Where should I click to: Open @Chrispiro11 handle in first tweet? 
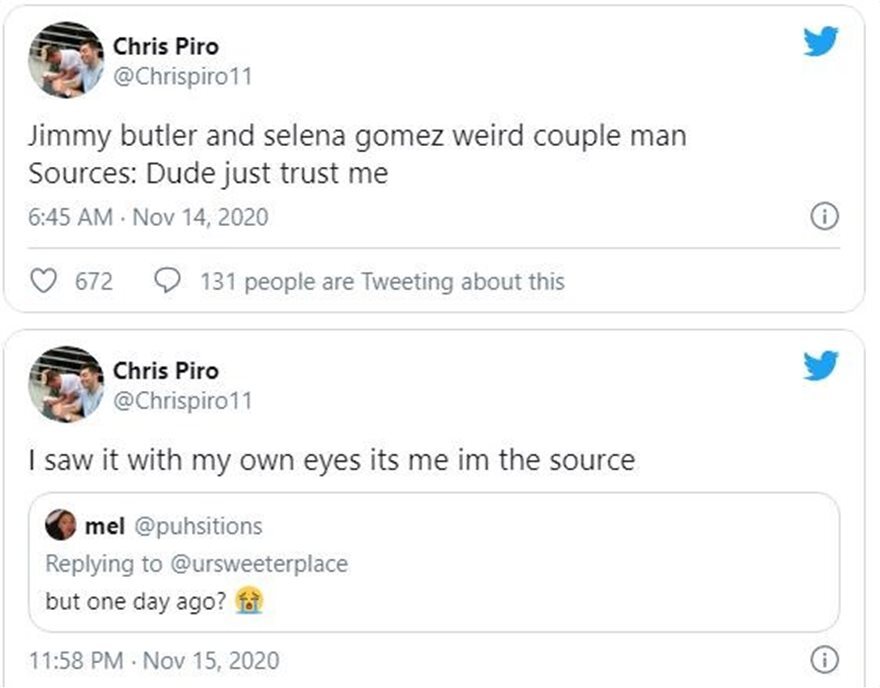tap(182, 76)
